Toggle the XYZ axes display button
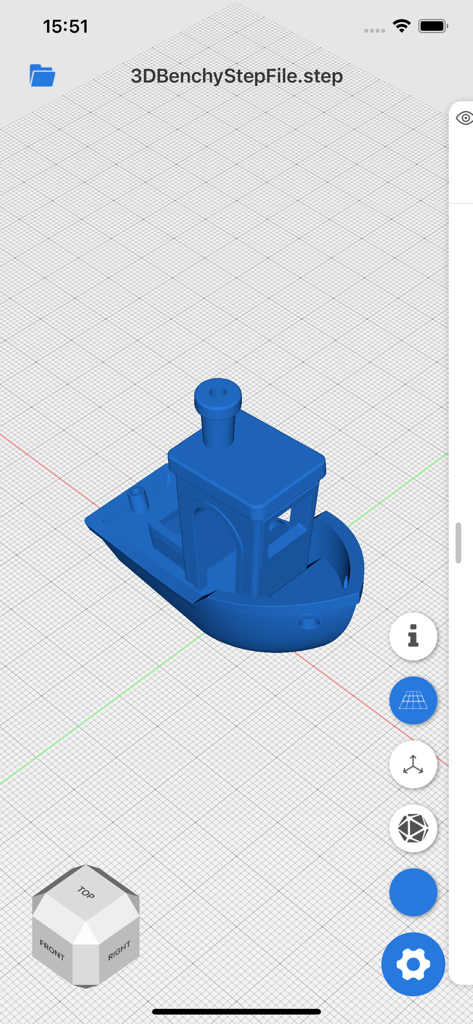The height and width of the screenshot is (1024, 473). pos(413,764)
